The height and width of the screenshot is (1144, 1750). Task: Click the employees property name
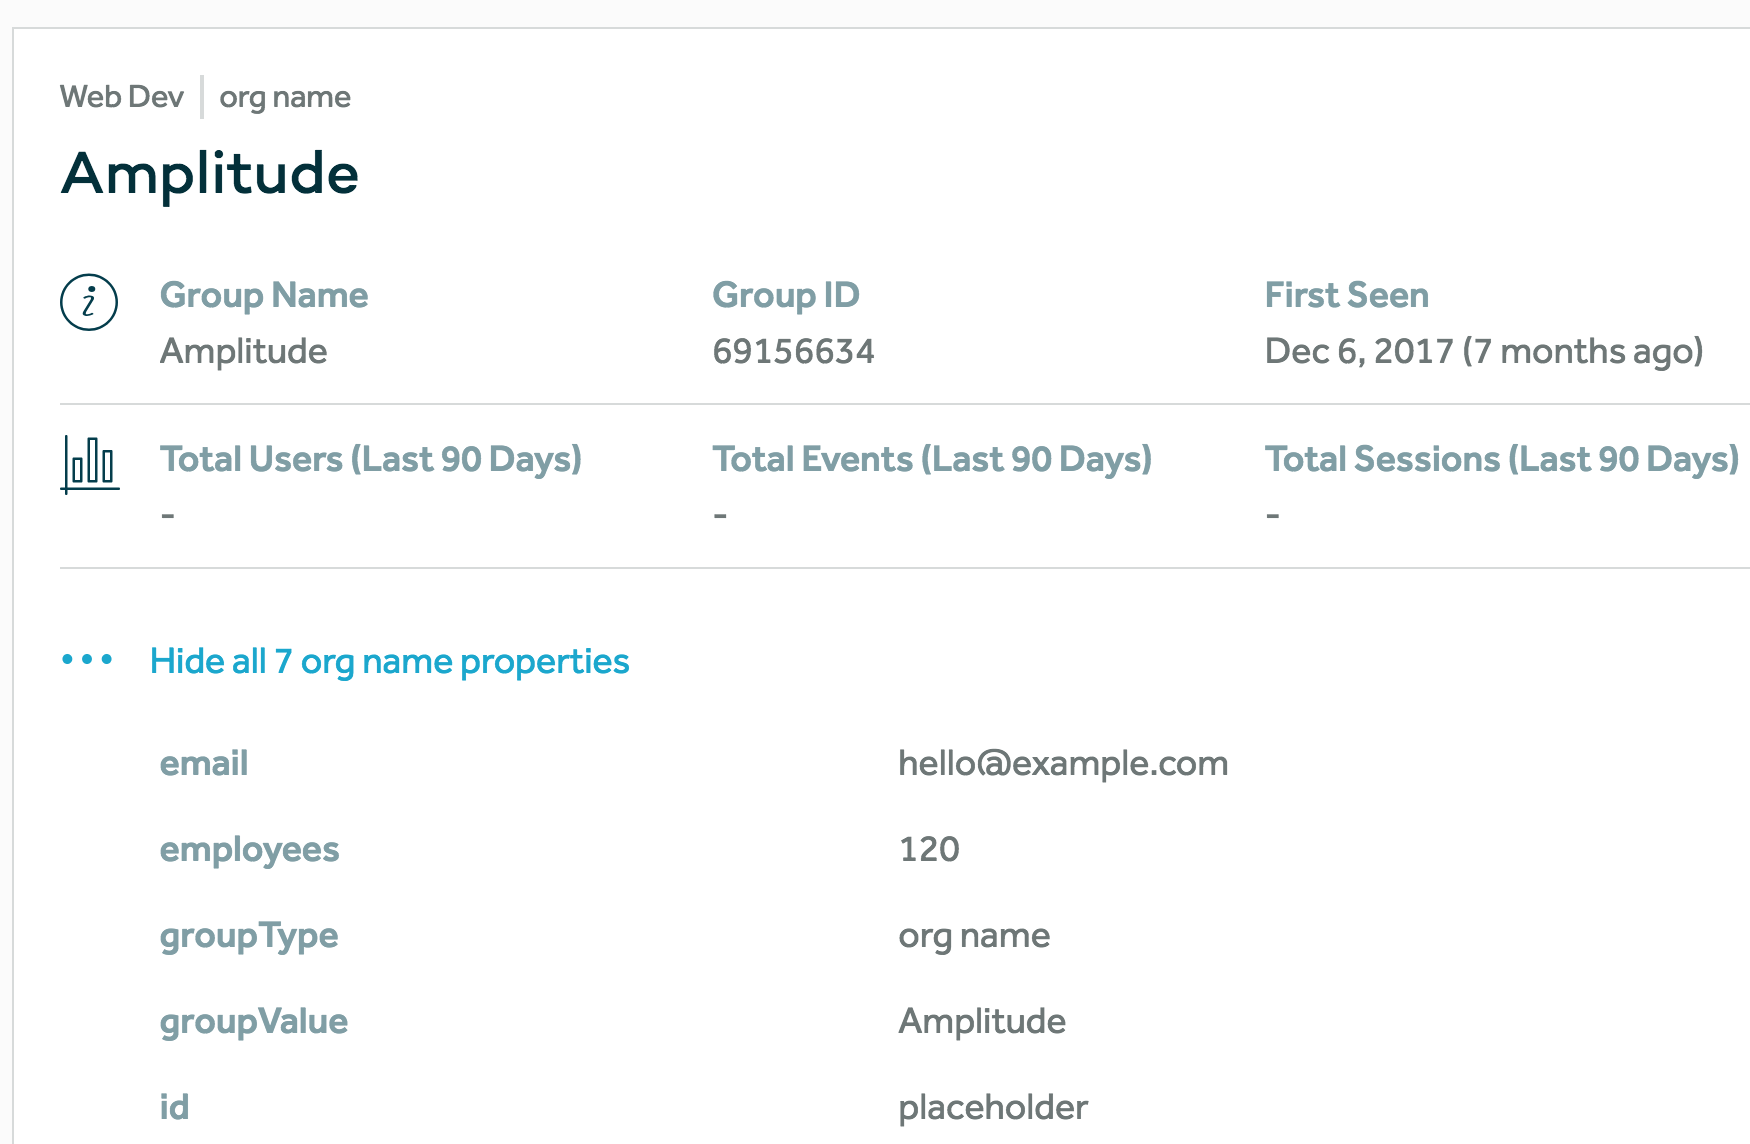pyautogui.click(x=250, y=851)
